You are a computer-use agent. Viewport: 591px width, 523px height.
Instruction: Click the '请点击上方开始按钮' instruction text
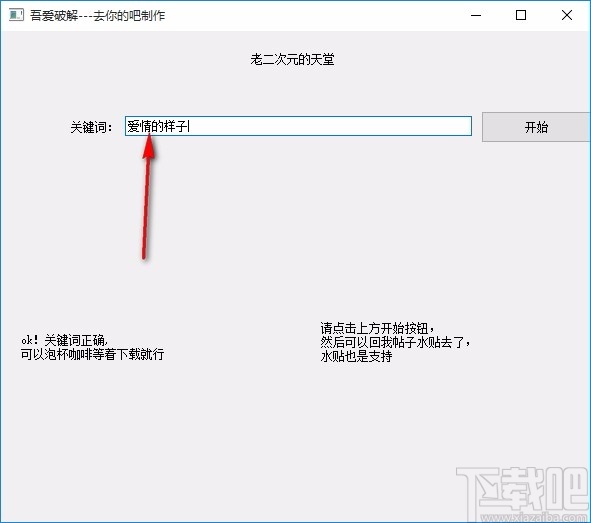(377, 328)
